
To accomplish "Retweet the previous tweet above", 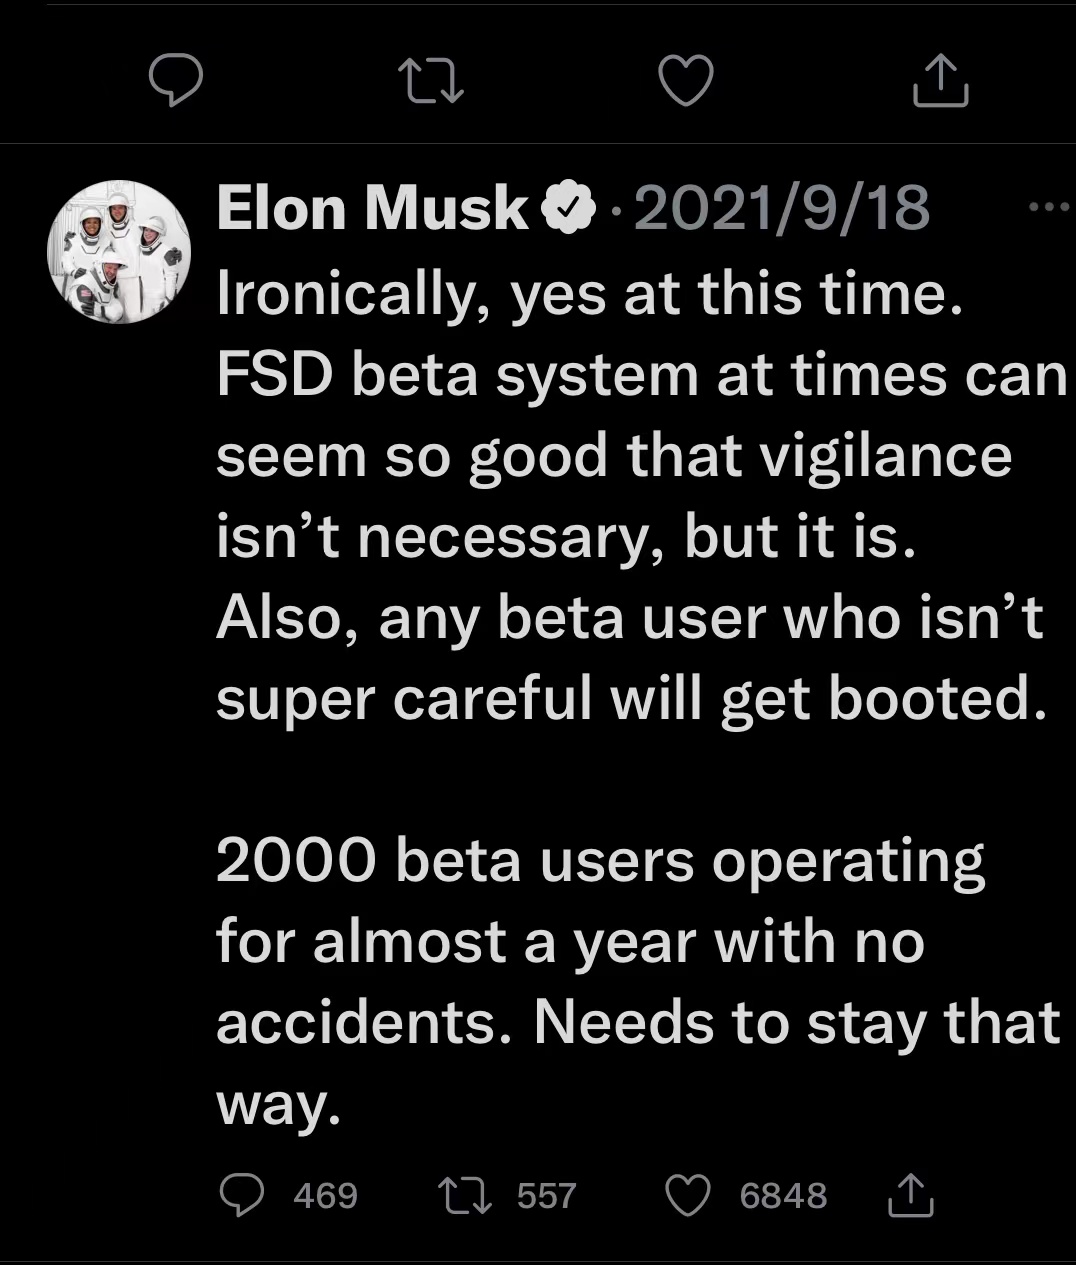I will click(431, 81).
